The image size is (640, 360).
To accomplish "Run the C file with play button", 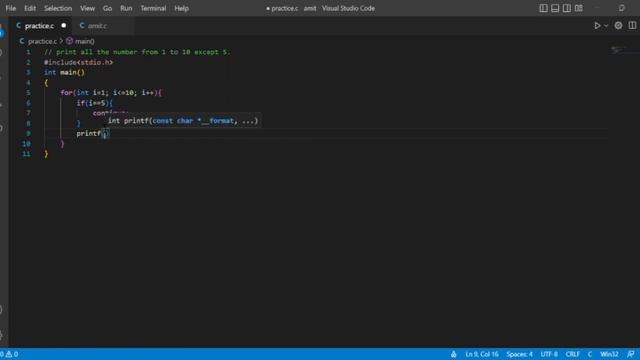I will (597, 26).
